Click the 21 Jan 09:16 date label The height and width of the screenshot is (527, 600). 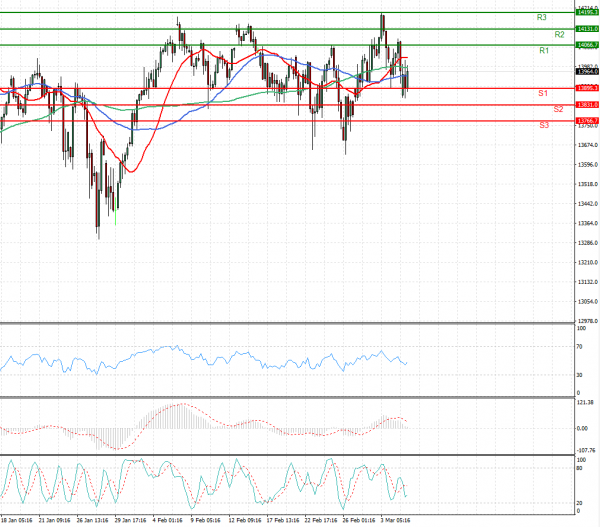click(55, 520)
